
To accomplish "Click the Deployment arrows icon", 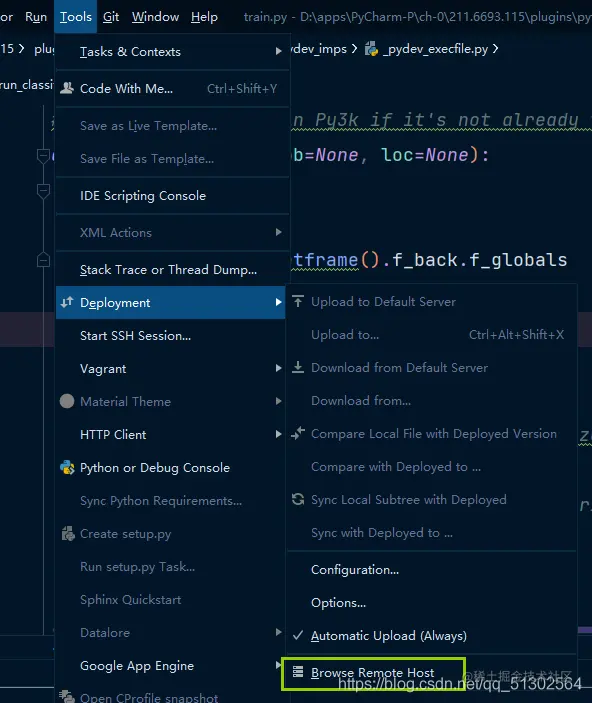I will [67, 302].
